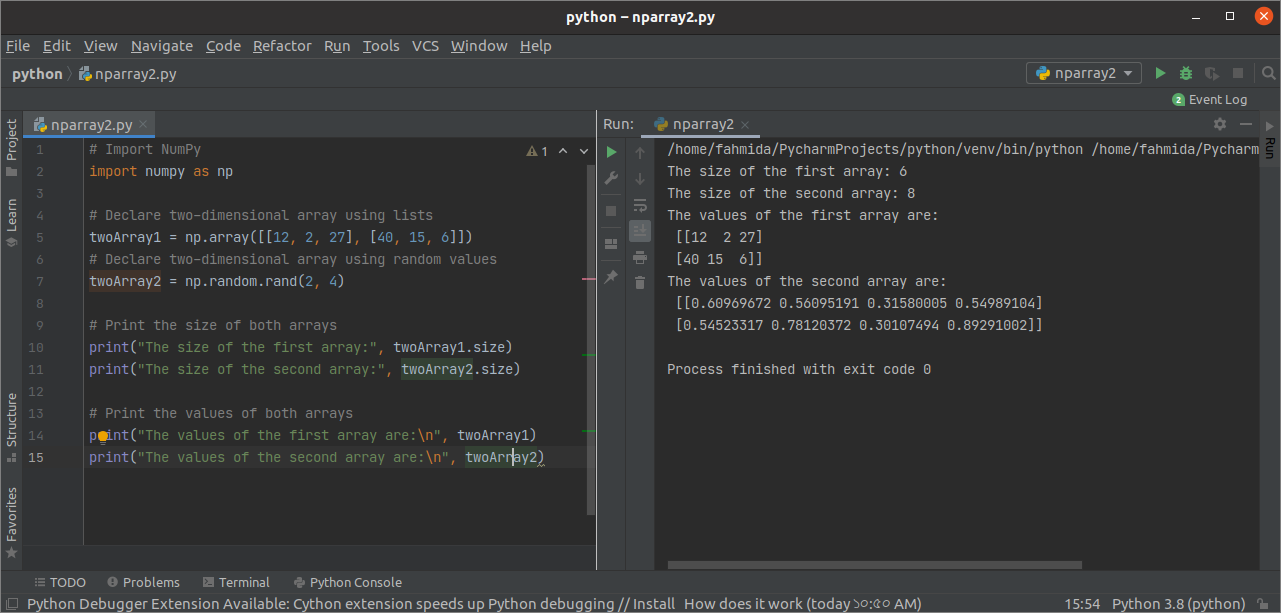Switch to the nparray2.py editor tab

click(89, 125)
